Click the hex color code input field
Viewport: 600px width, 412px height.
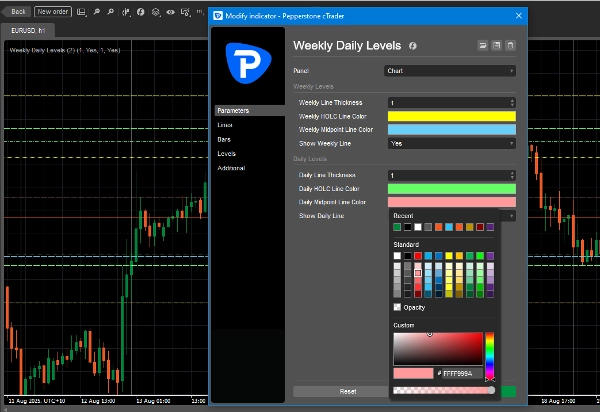(460, 373)
